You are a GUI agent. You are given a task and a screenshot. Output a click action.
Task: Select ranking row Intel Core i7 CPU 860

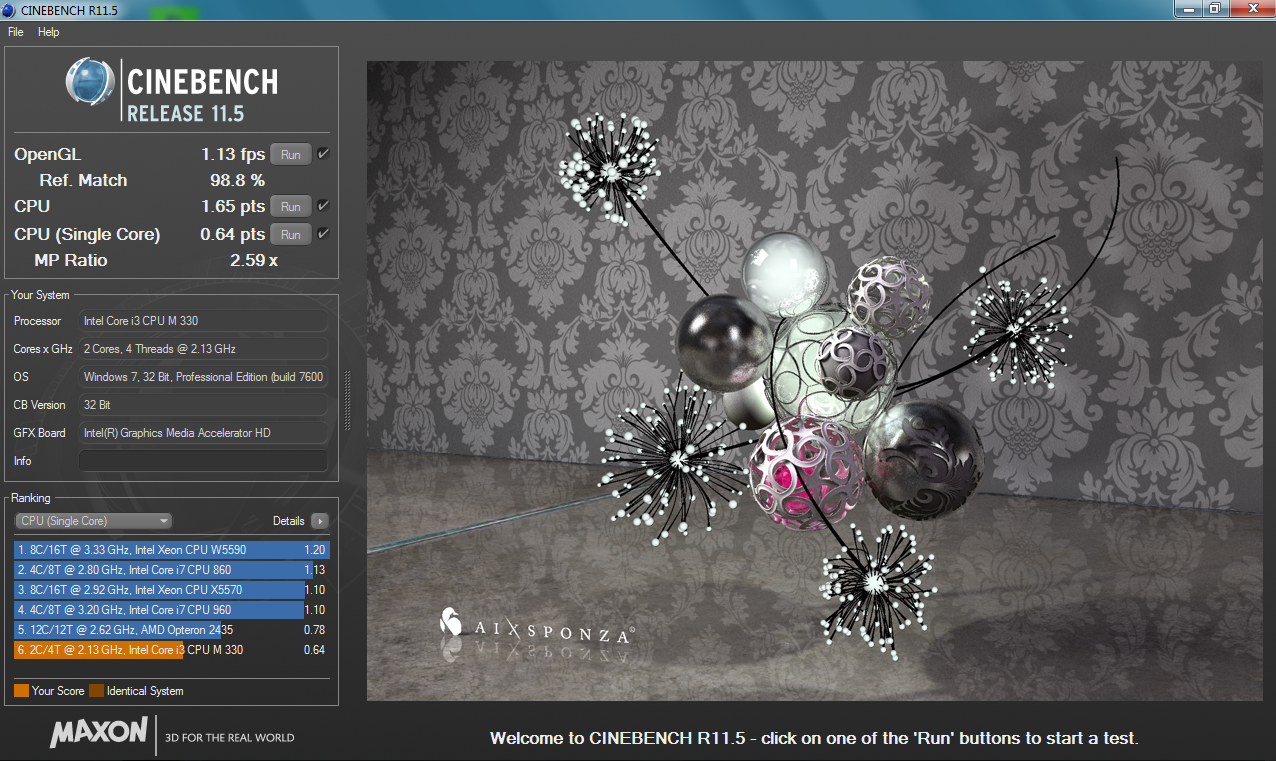[171, 570]
